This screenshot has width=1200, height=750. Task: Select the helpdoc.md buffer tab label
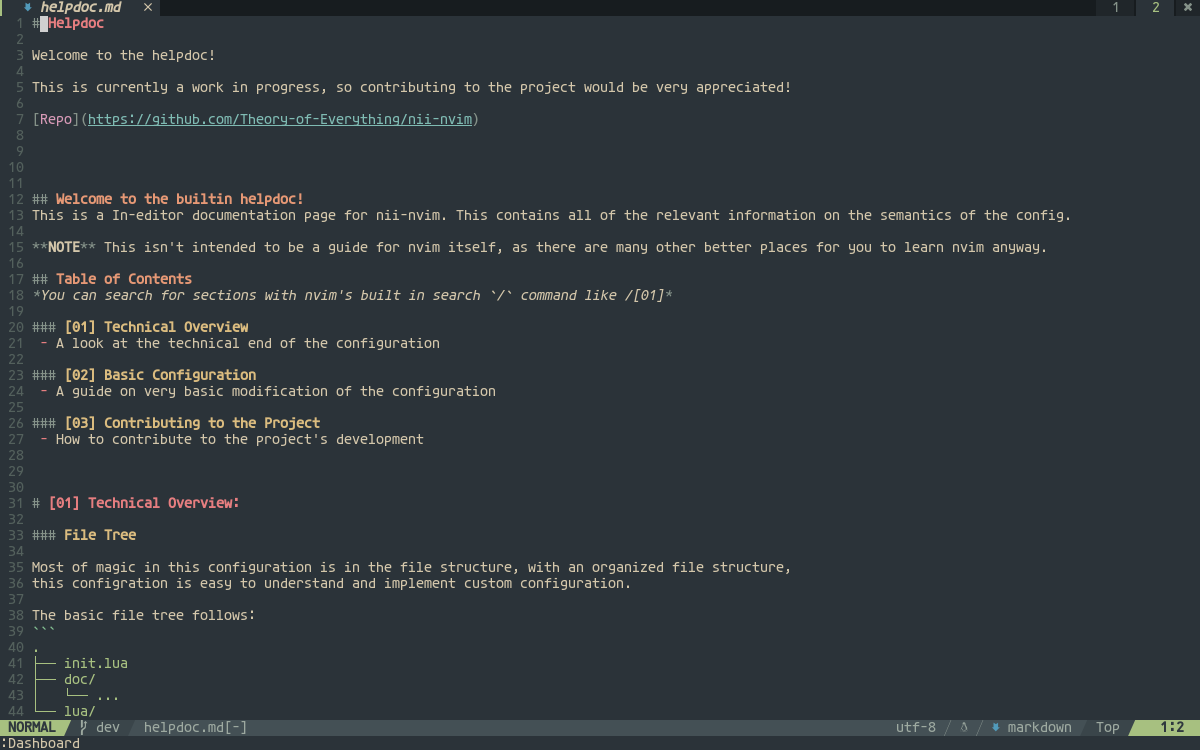[80, 7]
